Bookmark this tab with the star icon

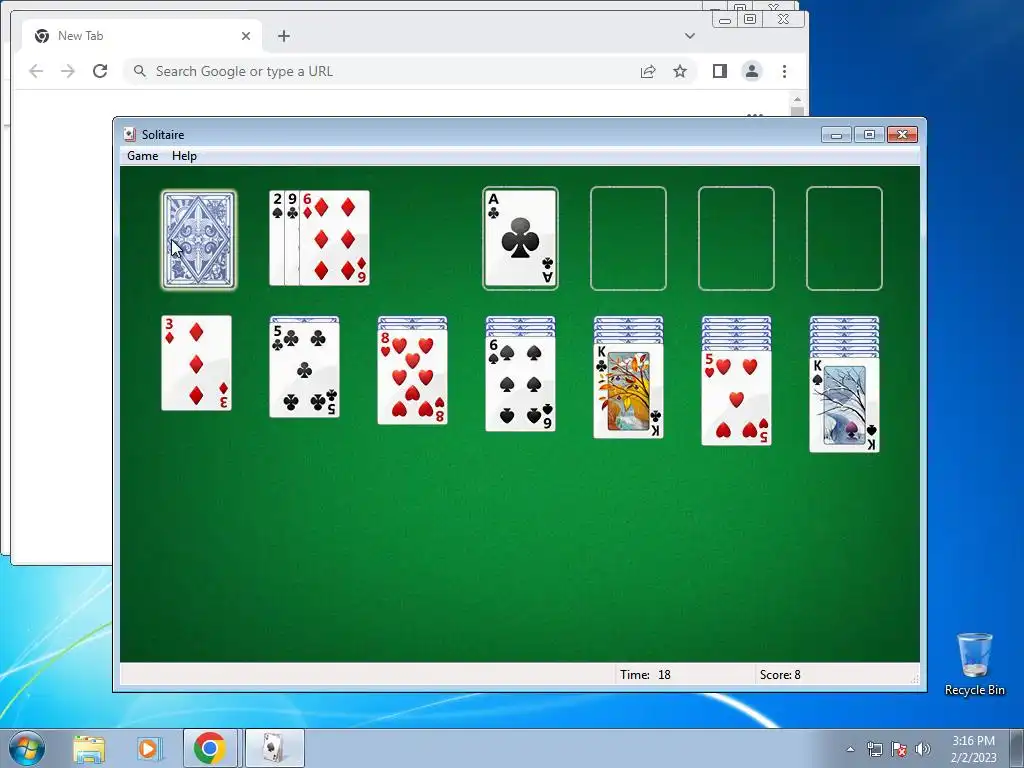680,71
